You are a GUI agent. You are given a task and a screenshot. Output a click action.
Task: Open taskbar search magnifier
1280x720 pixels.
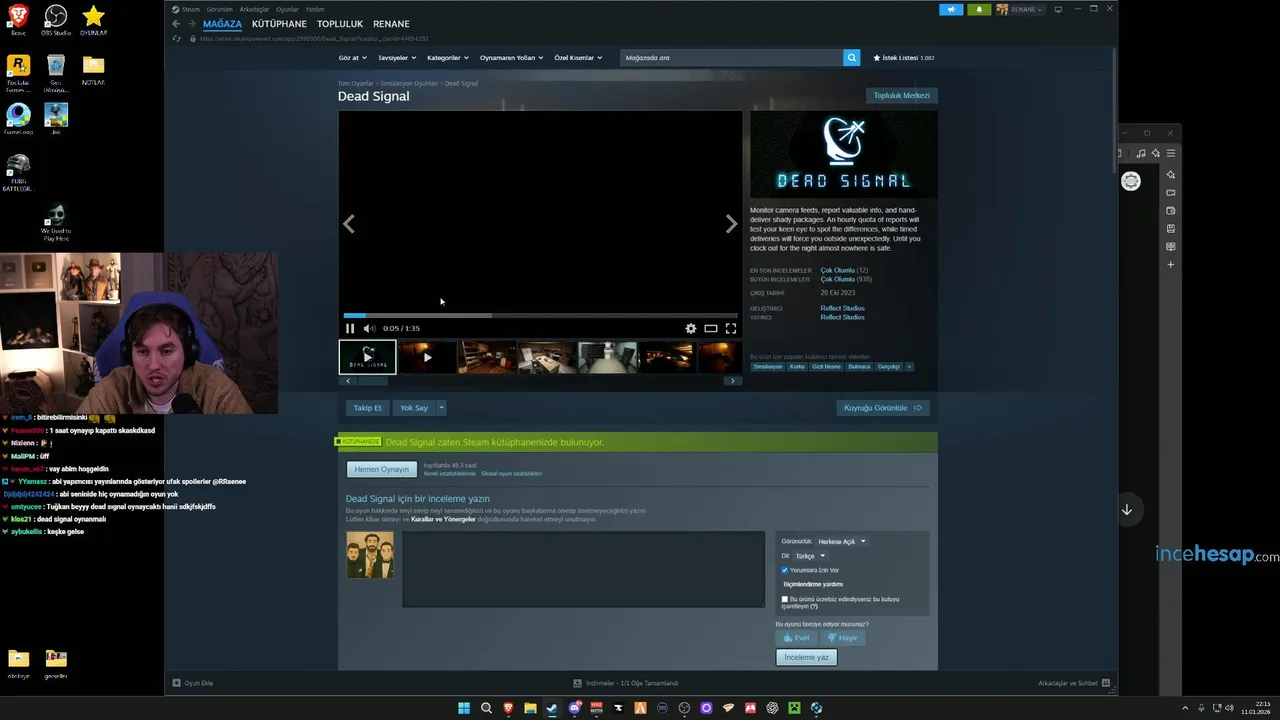(486, 708)
